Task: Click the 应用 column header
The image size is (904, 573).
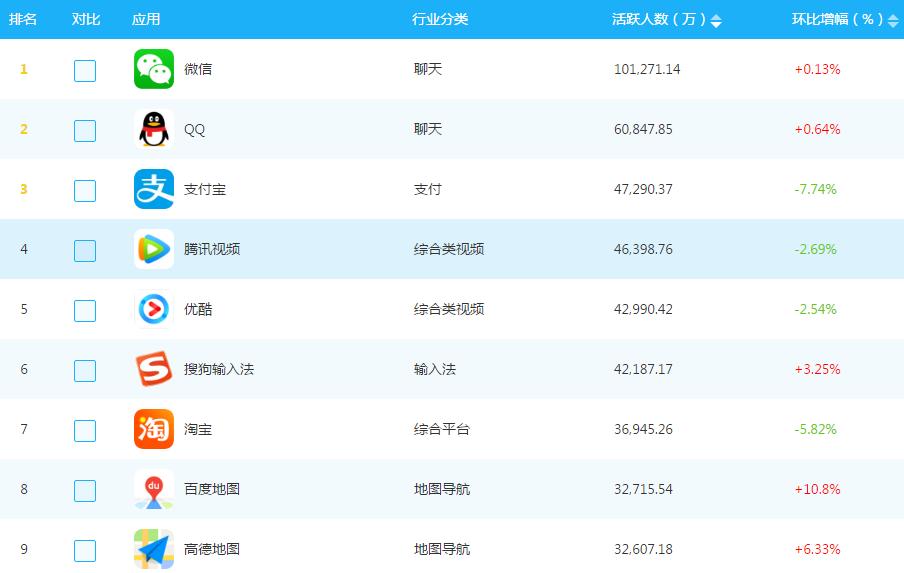Action: tap(146, 19)
